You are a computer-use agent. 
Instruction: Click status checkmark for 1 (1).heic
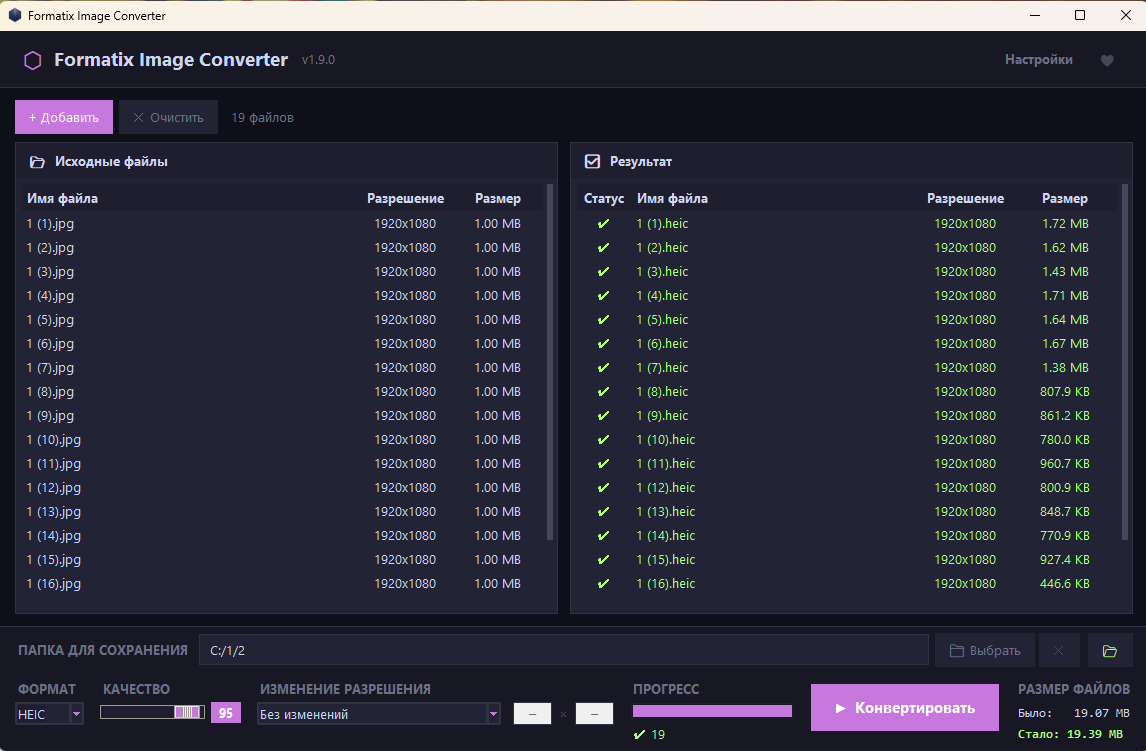[x=604, y=224]
